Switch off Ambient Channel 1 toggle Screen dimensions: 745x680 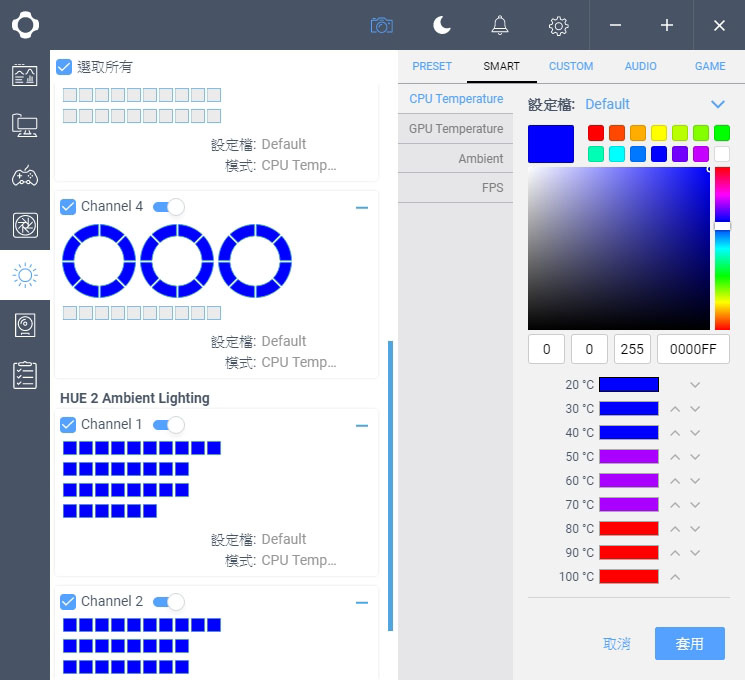pos(169,425)
